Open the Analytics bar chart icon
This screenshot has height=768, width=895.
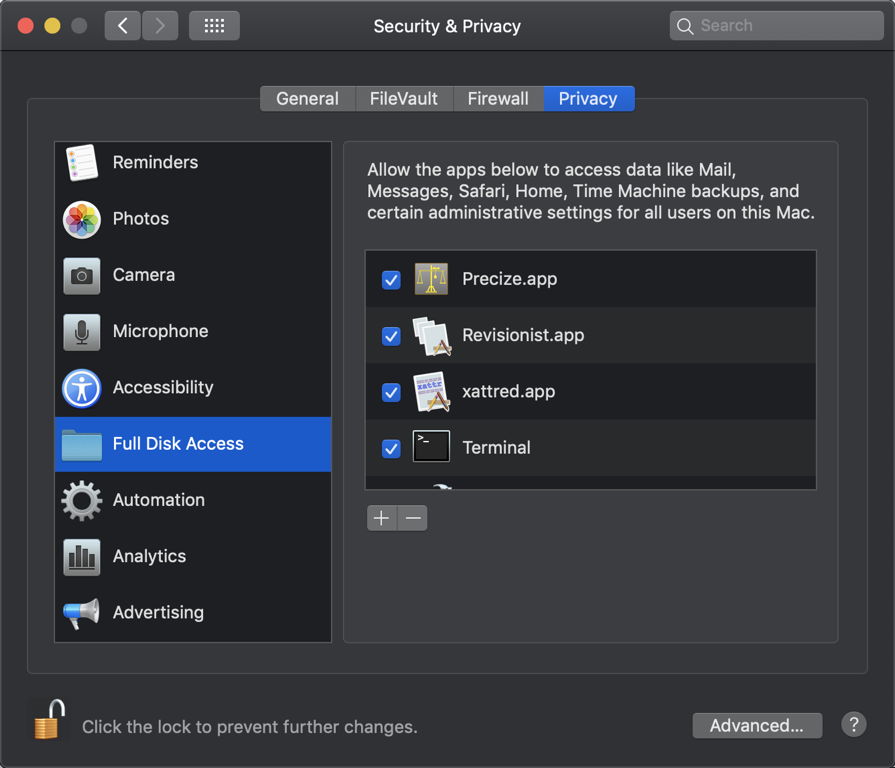click(x=82, y=557)
